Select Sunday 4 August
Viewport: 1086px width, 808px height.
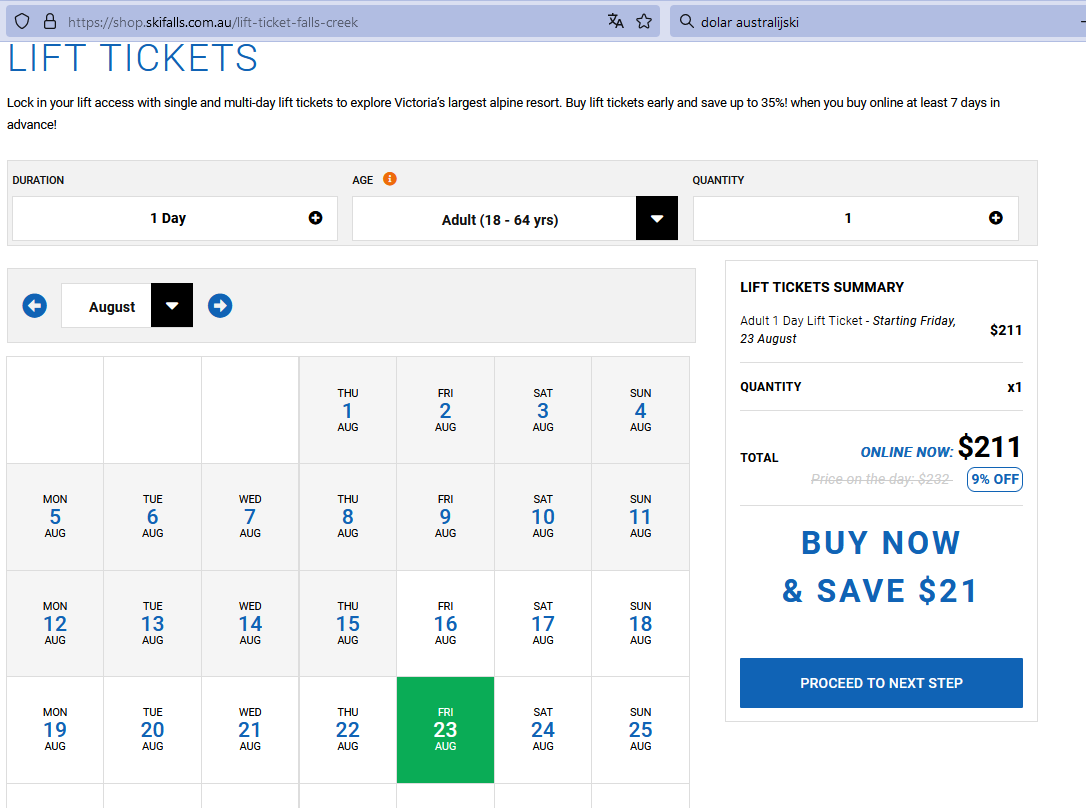click(641, 410)
